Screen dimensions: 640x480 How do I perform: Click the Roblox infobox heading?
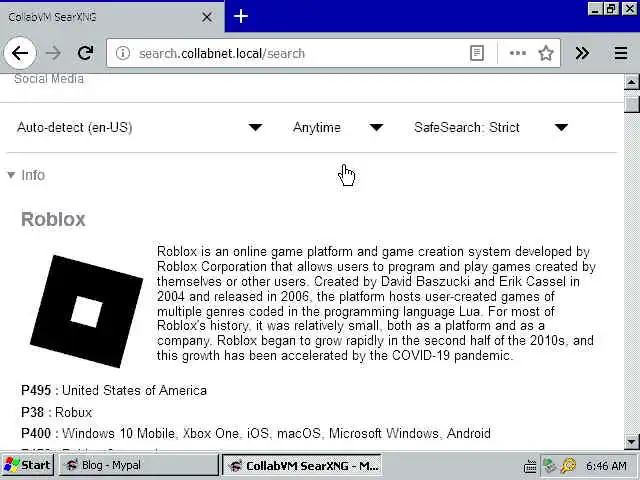[x=53, y=219]
